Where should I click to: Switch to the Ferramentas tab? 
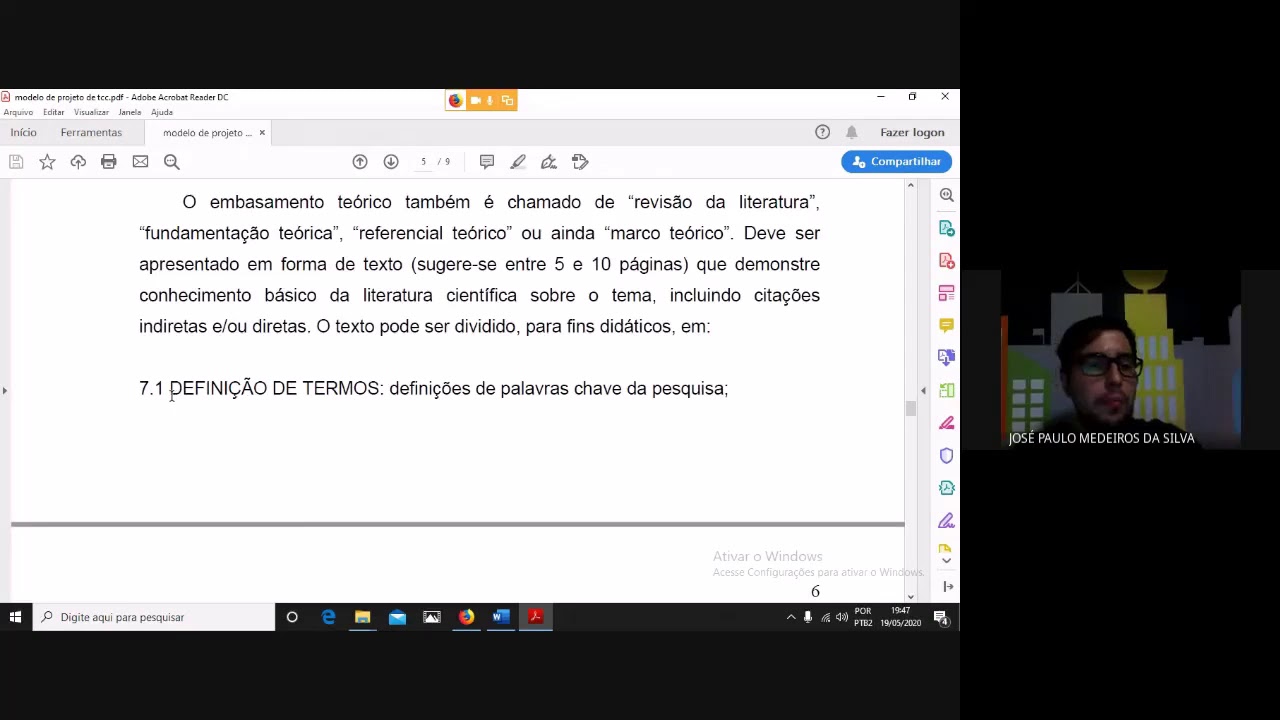[x=91, y=132]
